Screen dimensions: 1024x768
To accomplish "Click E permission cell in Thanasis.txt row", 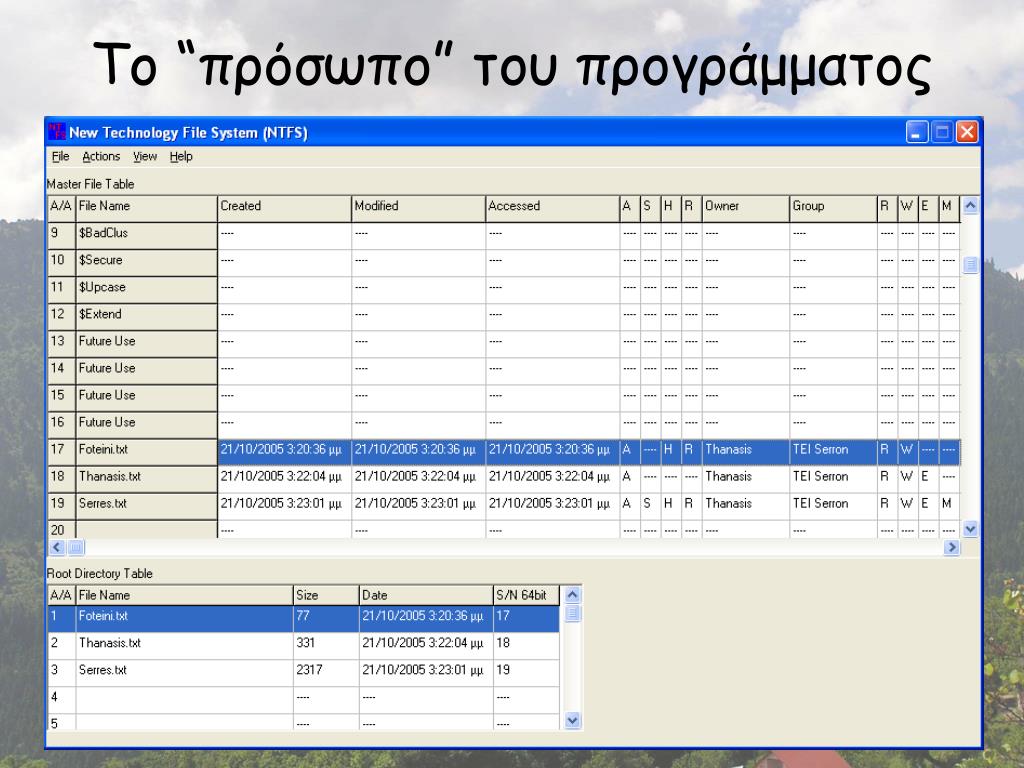I will coord(928,477).
